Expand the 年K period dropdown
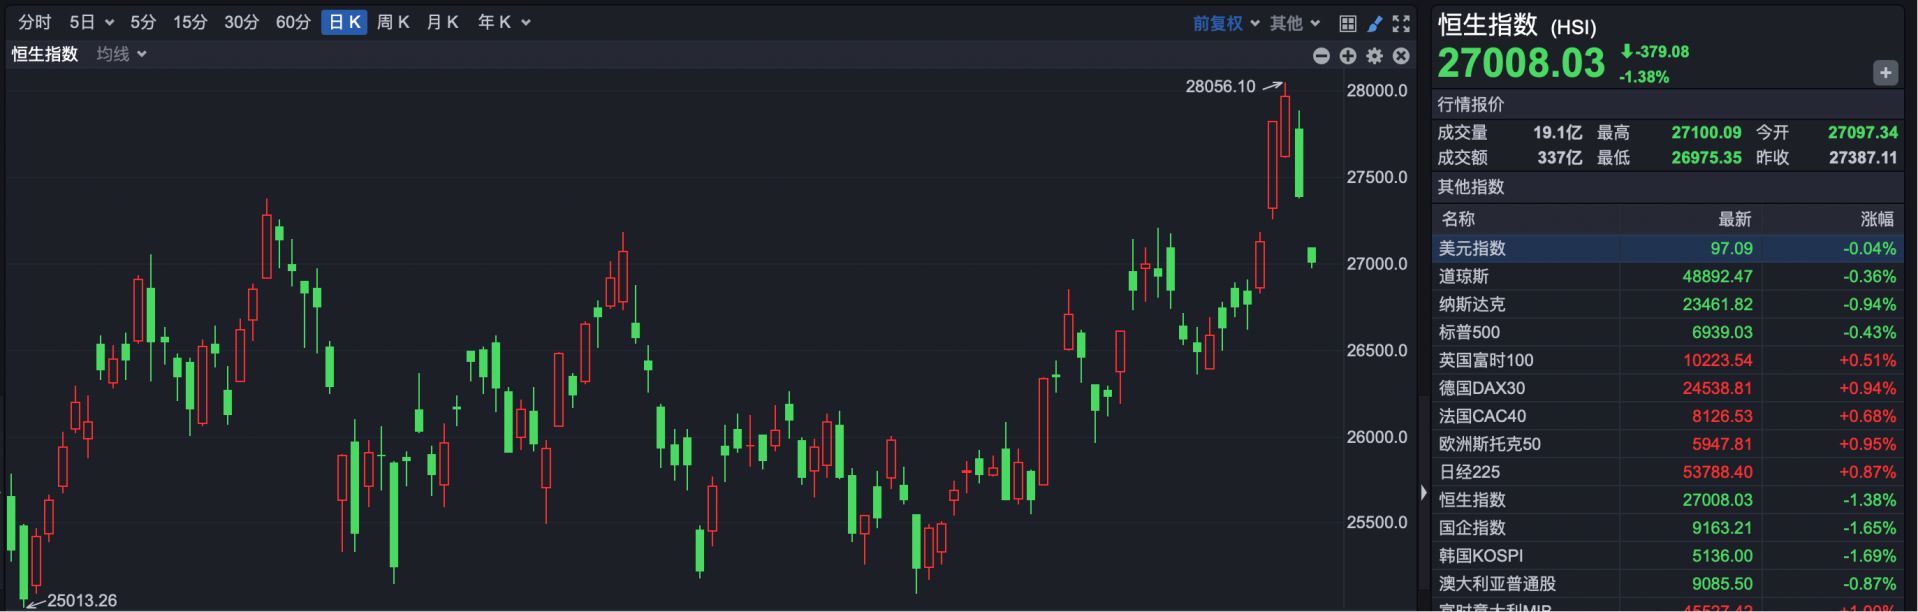The image size is (1918, 612). [503, 22]
